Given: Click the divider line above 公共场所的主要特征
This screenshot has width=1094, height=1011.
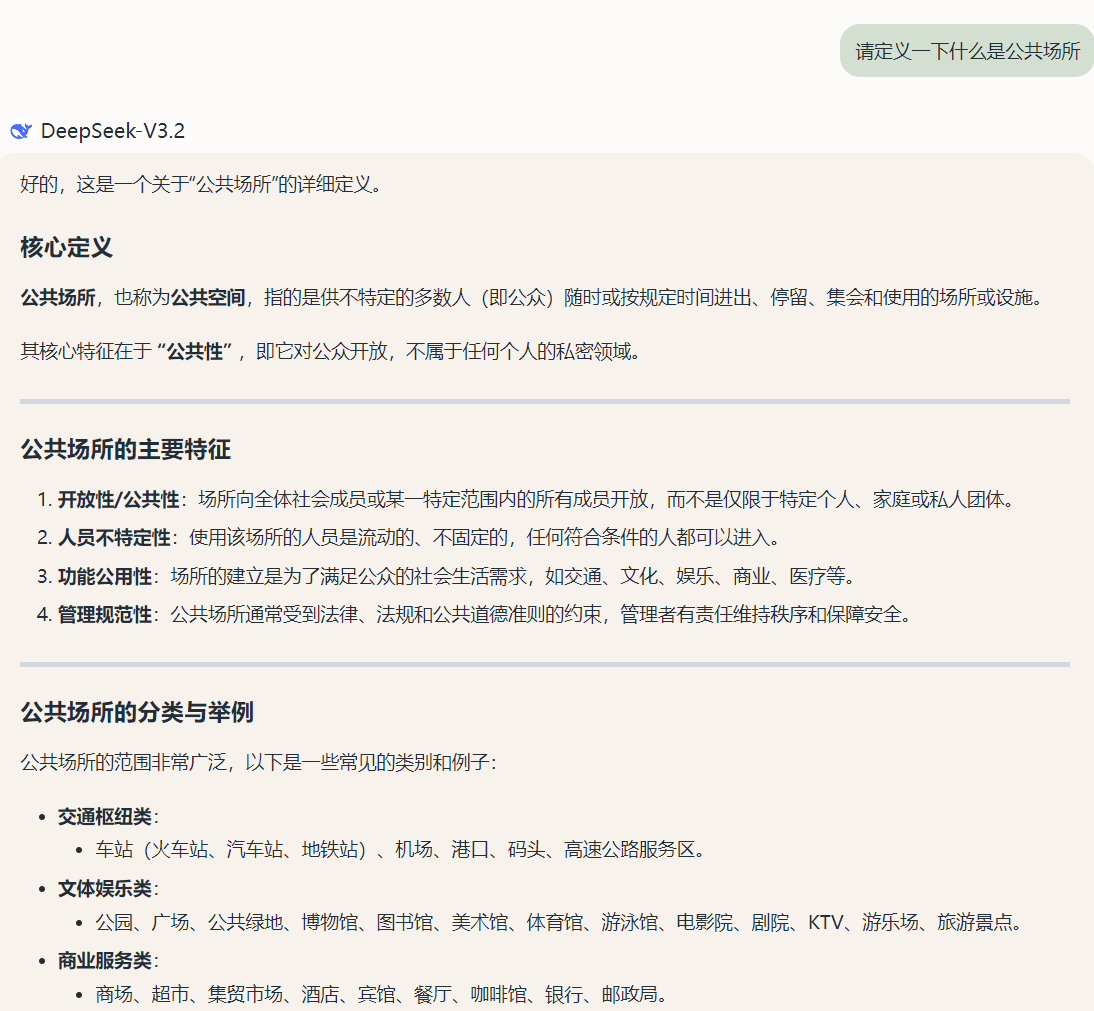Looking at the screenshot, I should click(545, 401).
